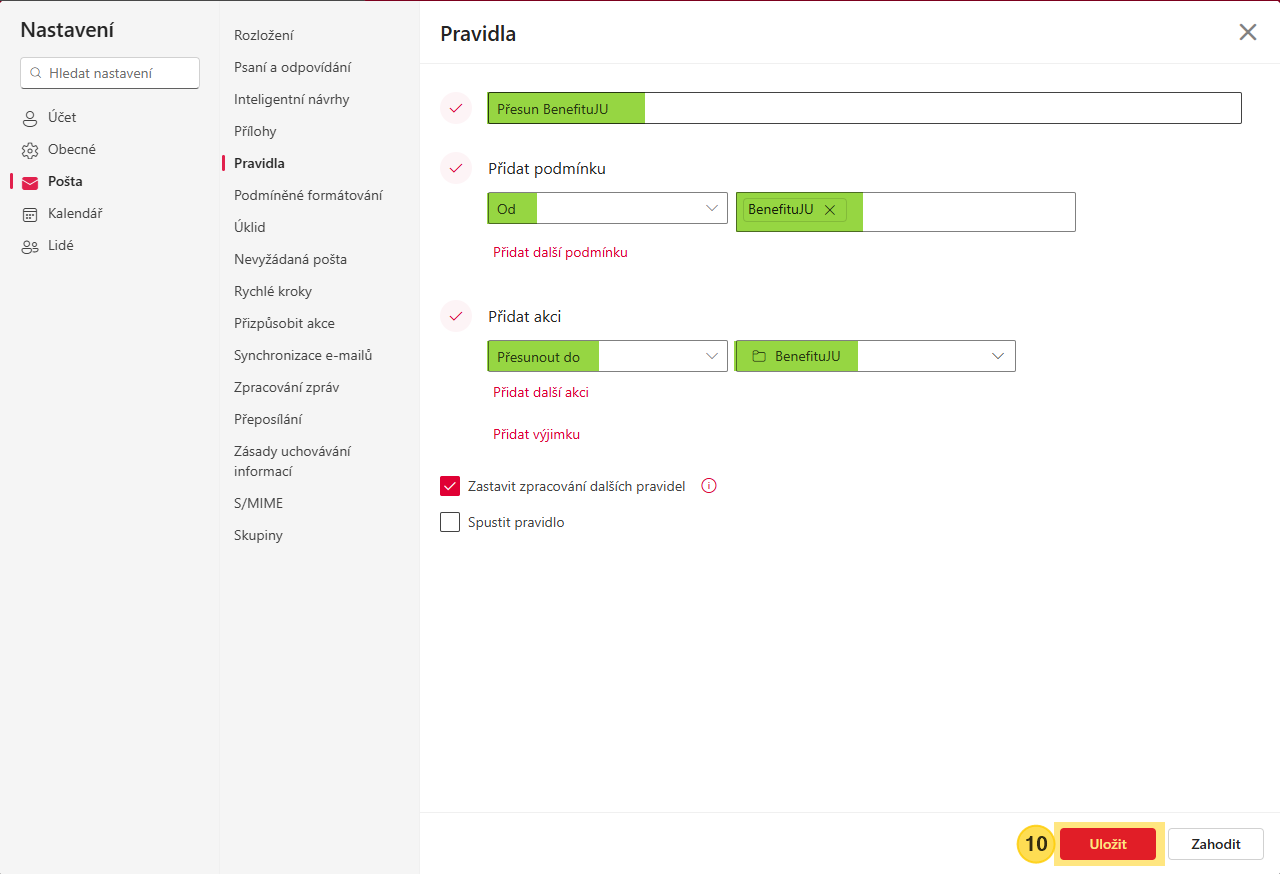Remove the BenefituJU sender chip with X

pos(829,210)
